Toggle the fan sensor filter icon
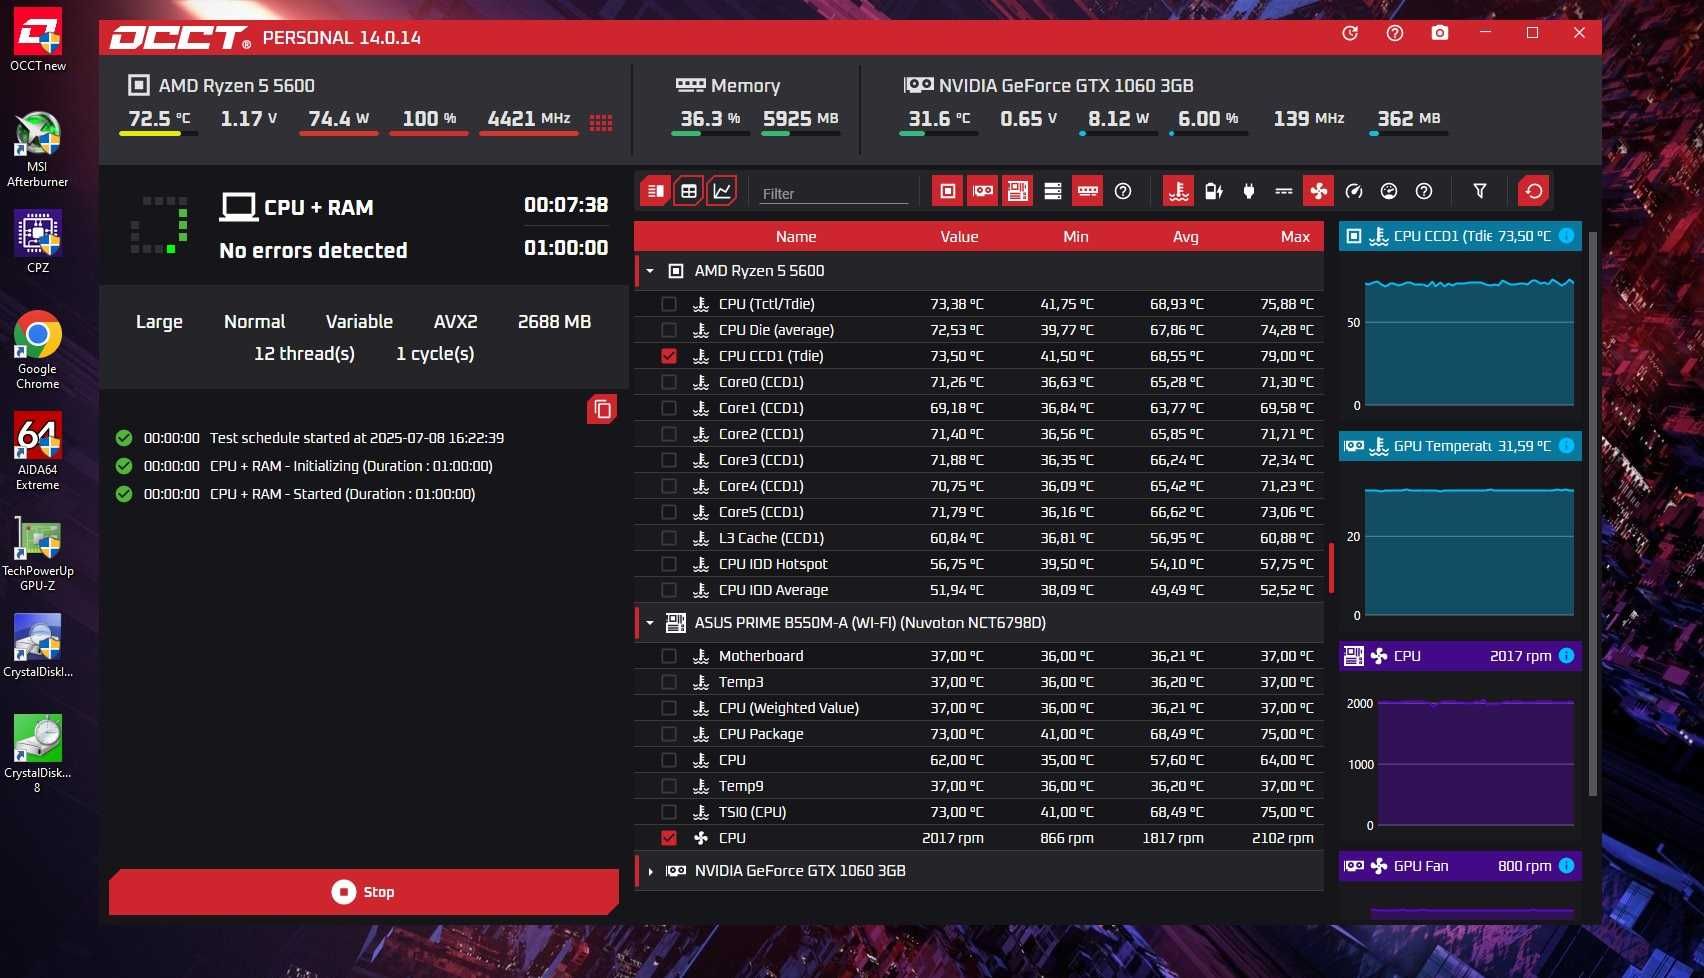The image size is (1704, 978). (1319, 191)
